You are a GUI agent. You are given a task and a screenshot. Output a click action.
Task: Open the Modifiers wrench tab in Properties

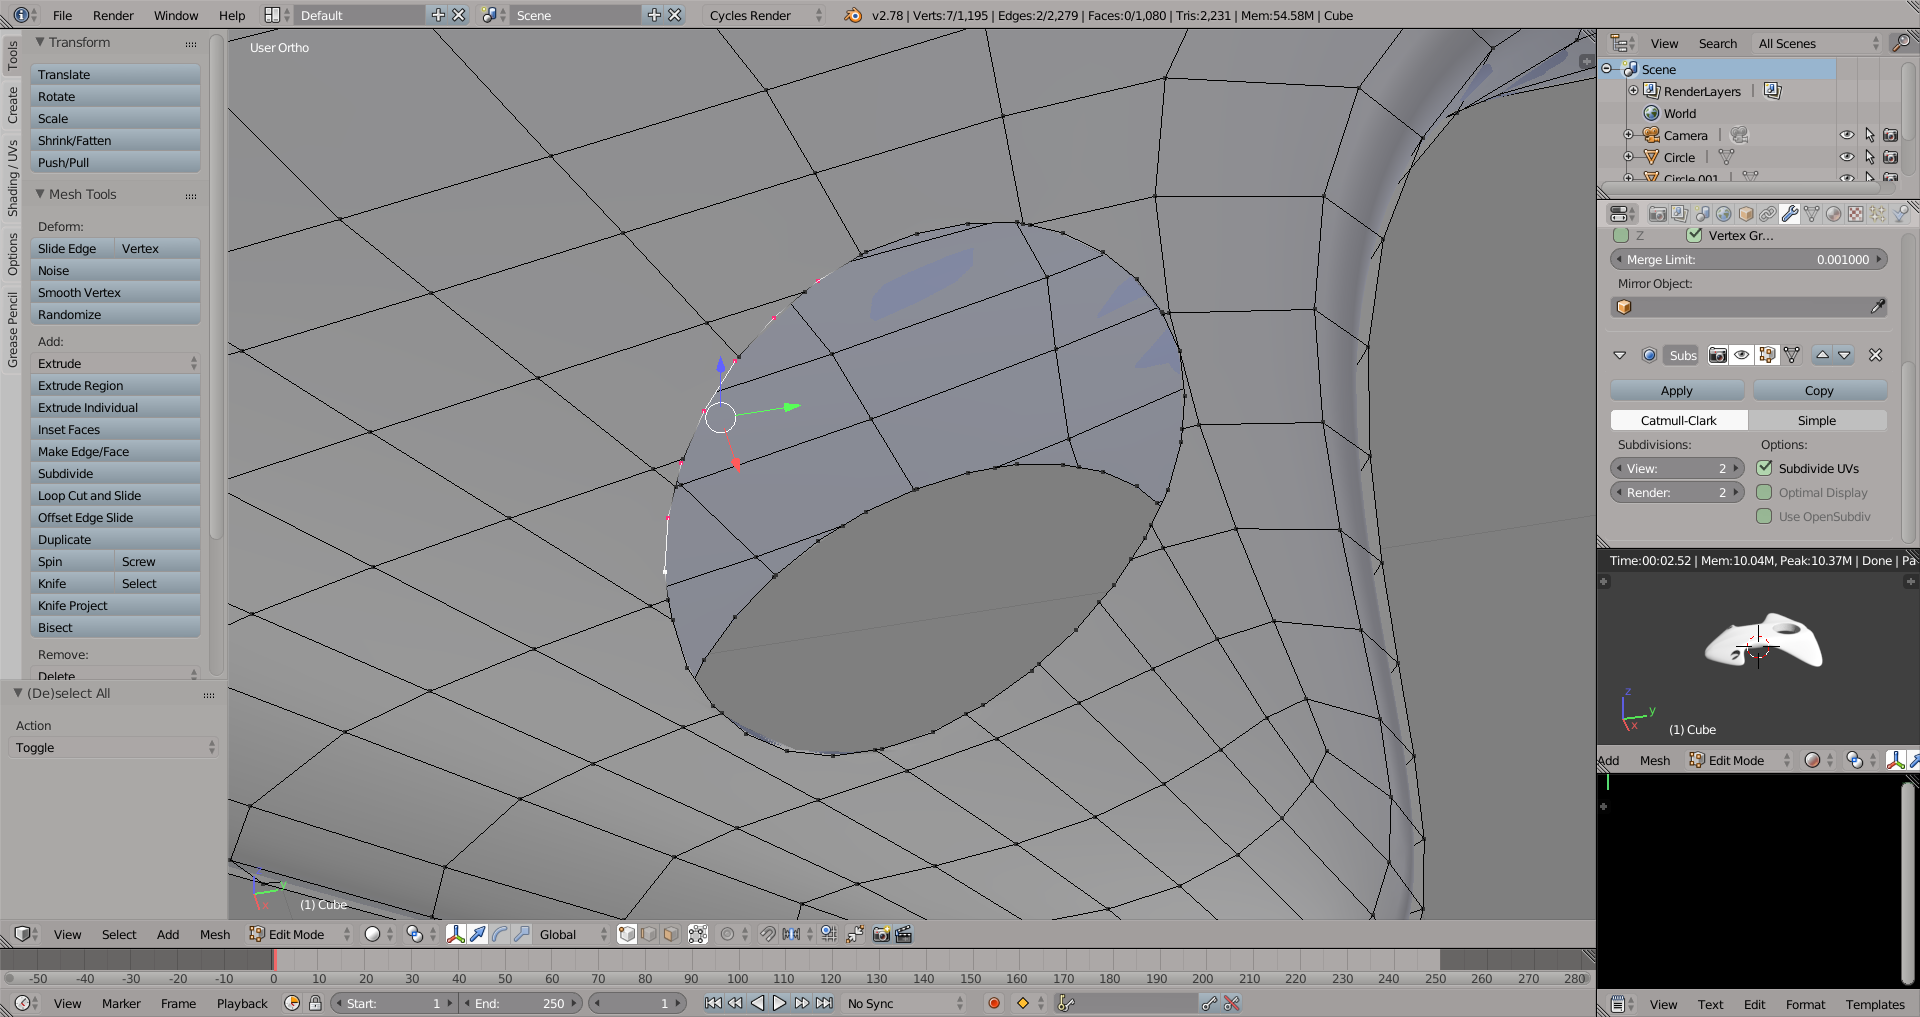1790,214
